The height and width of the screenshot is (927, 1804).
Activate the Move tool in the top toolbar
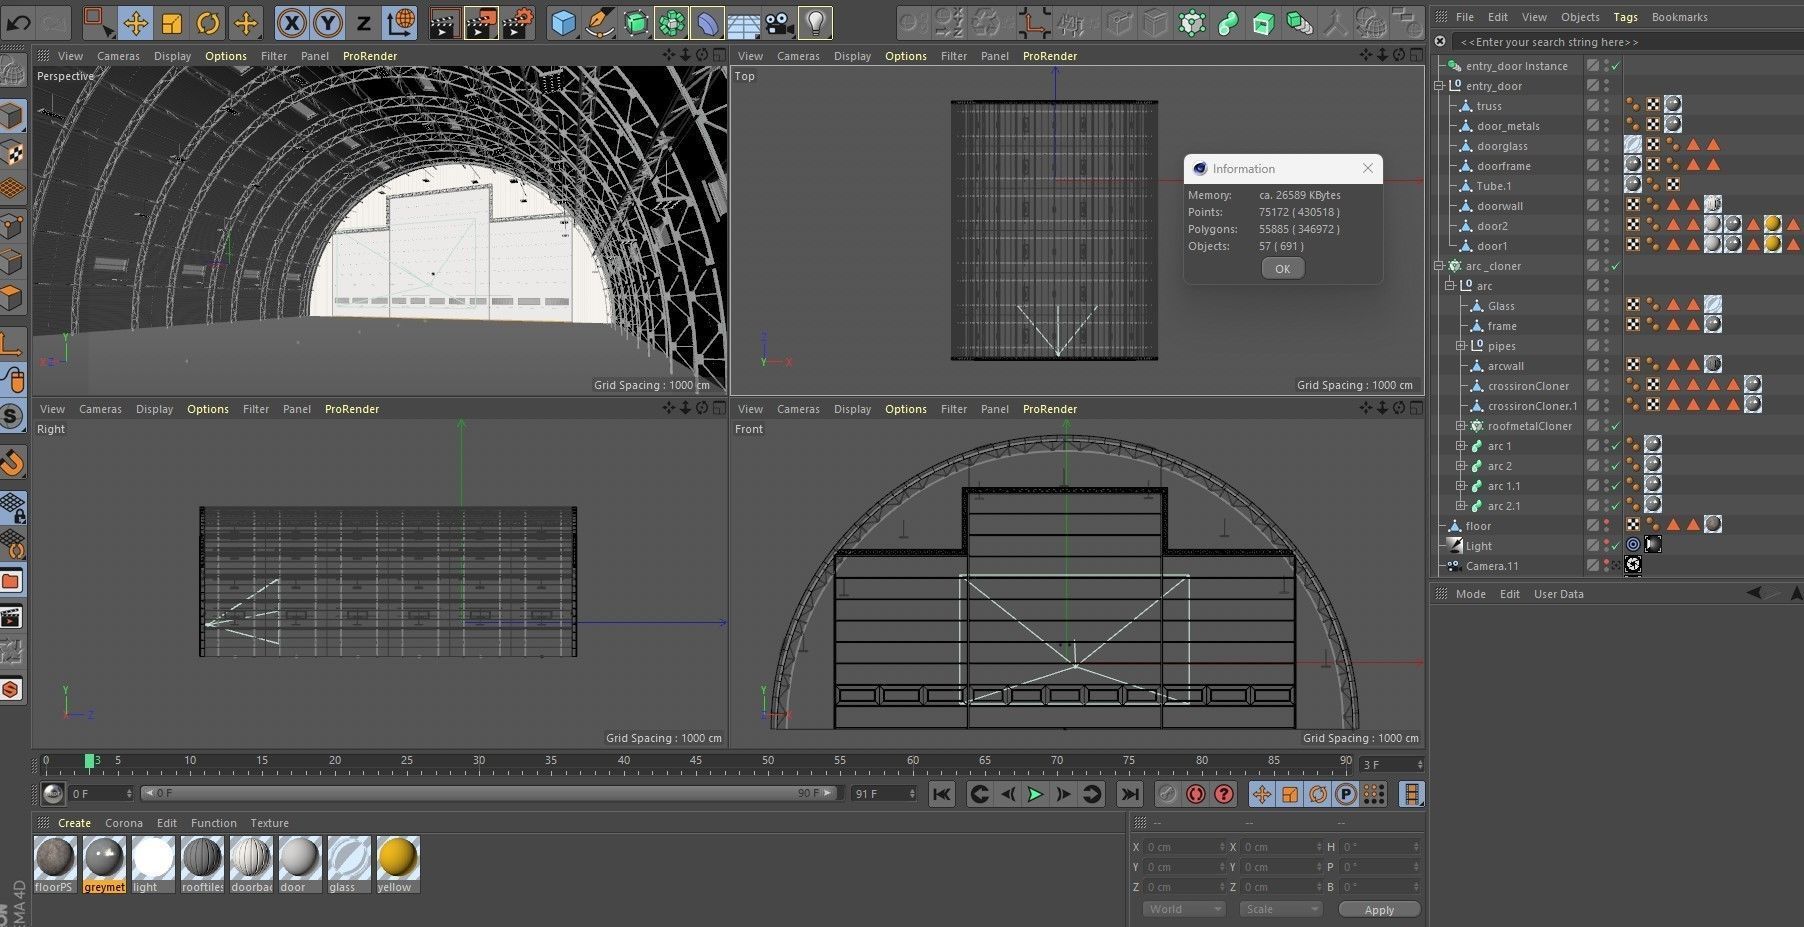click(135, 22)
